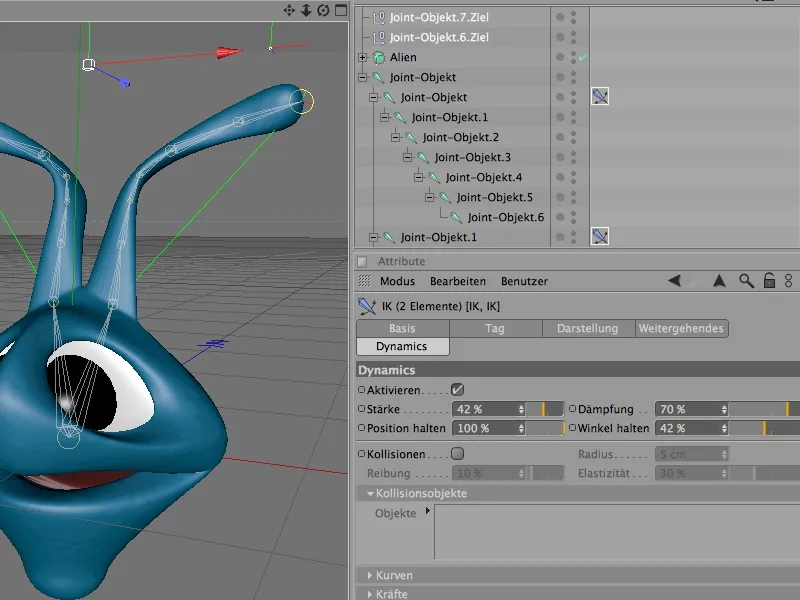
Task: Open the search magnifier in Attribute manager
Action: 746,281
